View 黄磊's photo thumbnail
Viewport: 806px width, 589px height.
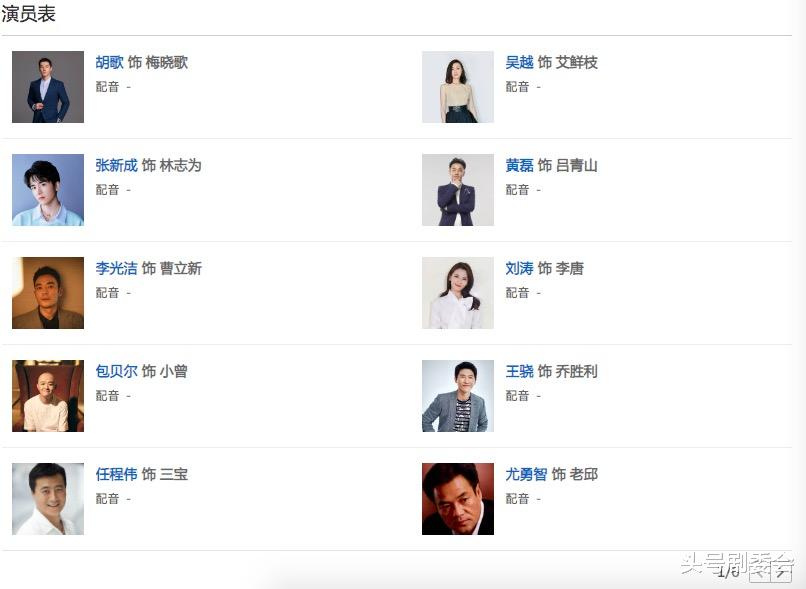coord(457,190)
